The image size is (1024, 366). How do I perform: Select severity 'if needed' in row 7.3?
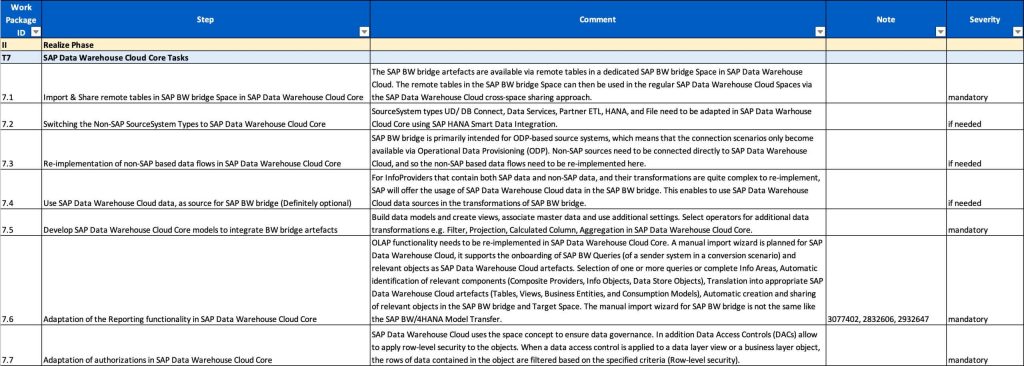985,150
